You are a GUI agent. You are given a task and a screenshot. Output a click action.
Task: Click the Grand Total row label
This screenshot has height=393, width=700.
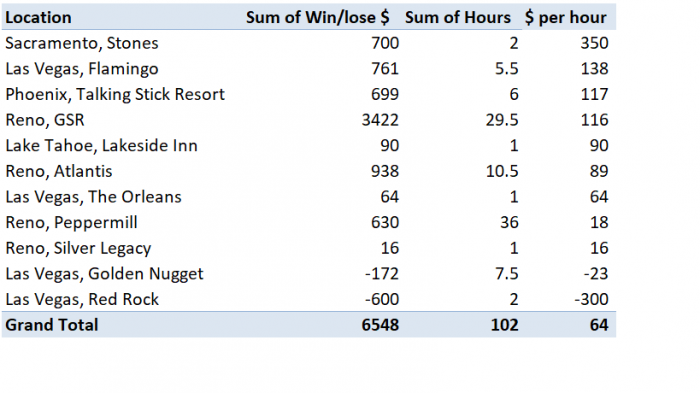click(x=51, y=325)
